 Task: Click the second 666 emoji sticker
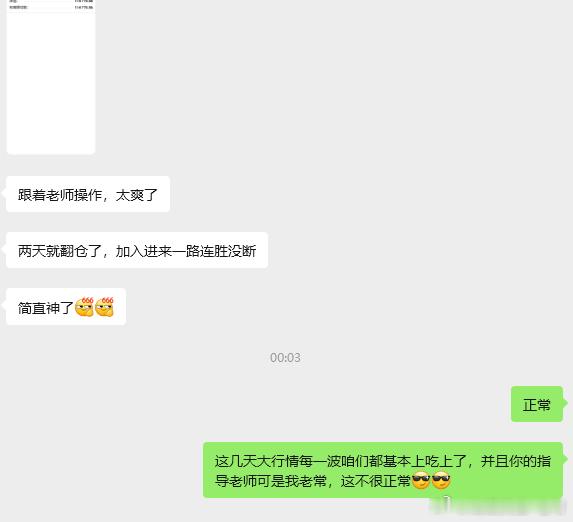(105, 307)
